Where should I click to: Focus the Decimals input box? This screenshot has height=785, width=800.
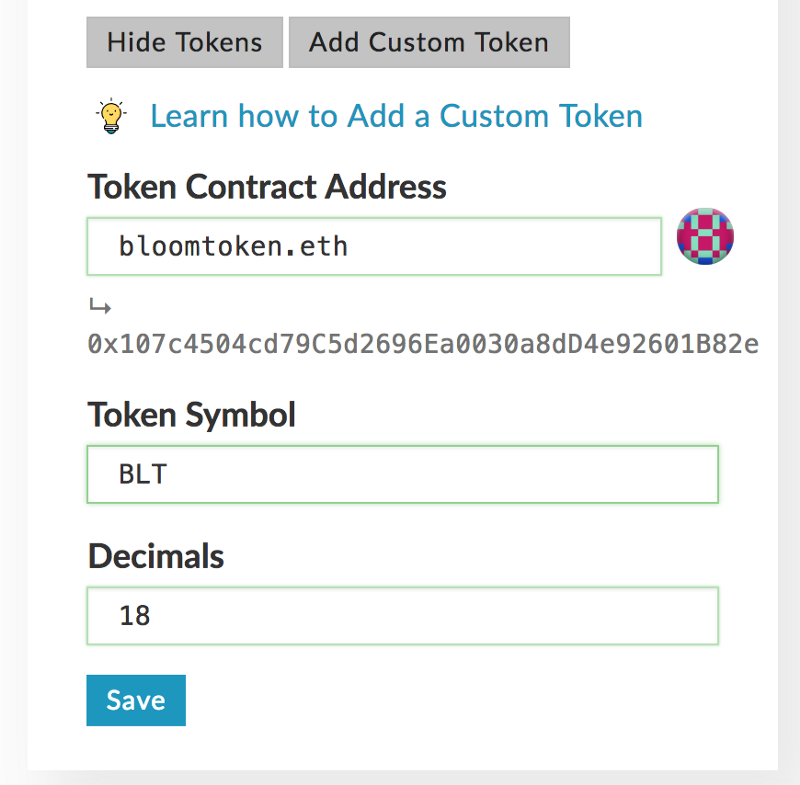click(x=403, y=616)
